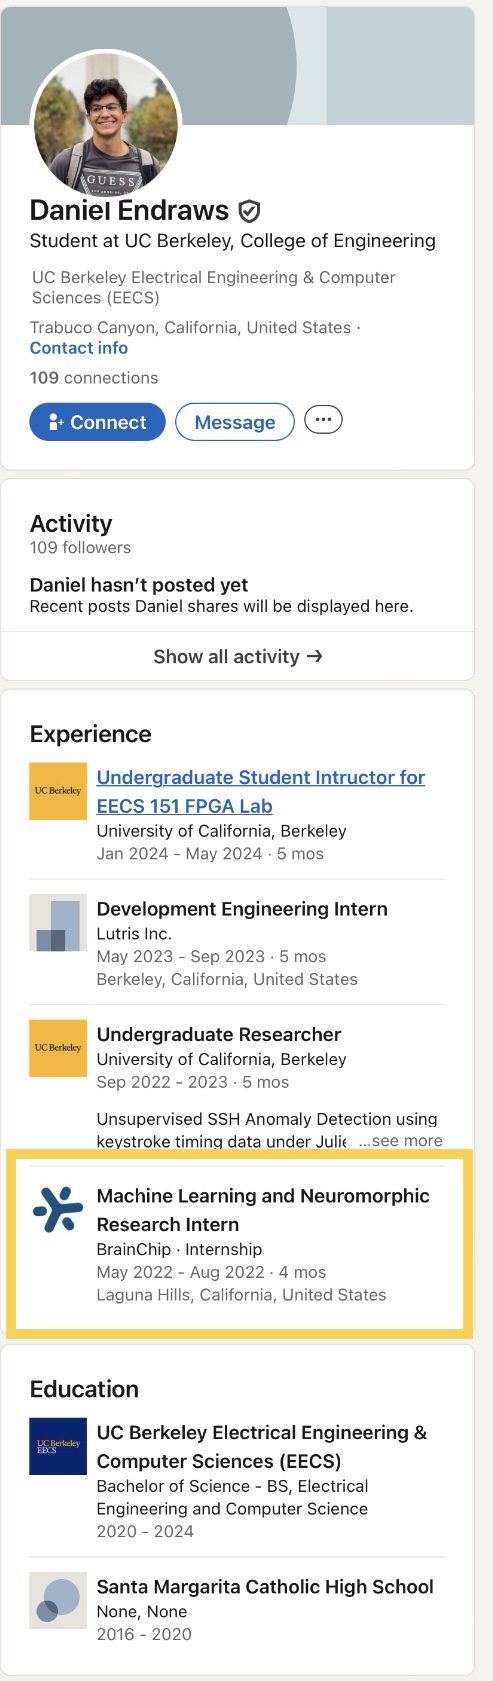Open the three-dot more actions button

(323, 421)
